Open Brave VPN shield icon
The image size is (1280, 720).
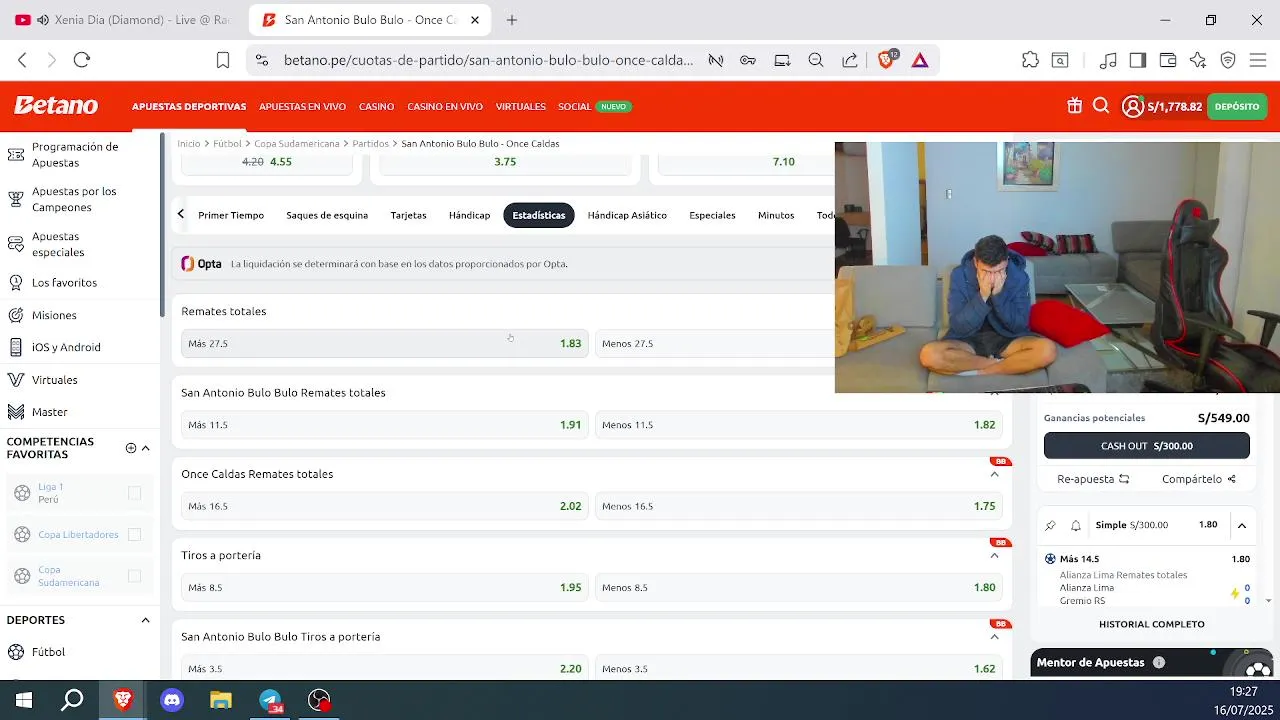1228,60
